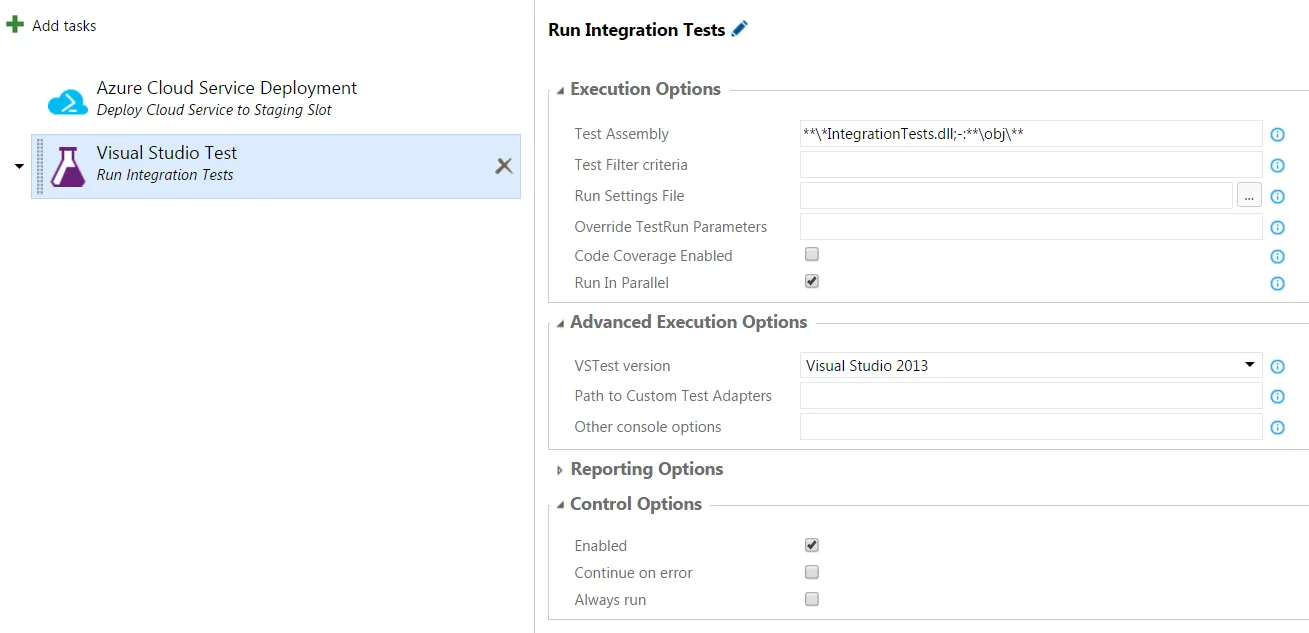This screenshot has height=633, width=1309.
Task: Collapse the Advanced Execution Options section
Action: [x=560, y=323]
